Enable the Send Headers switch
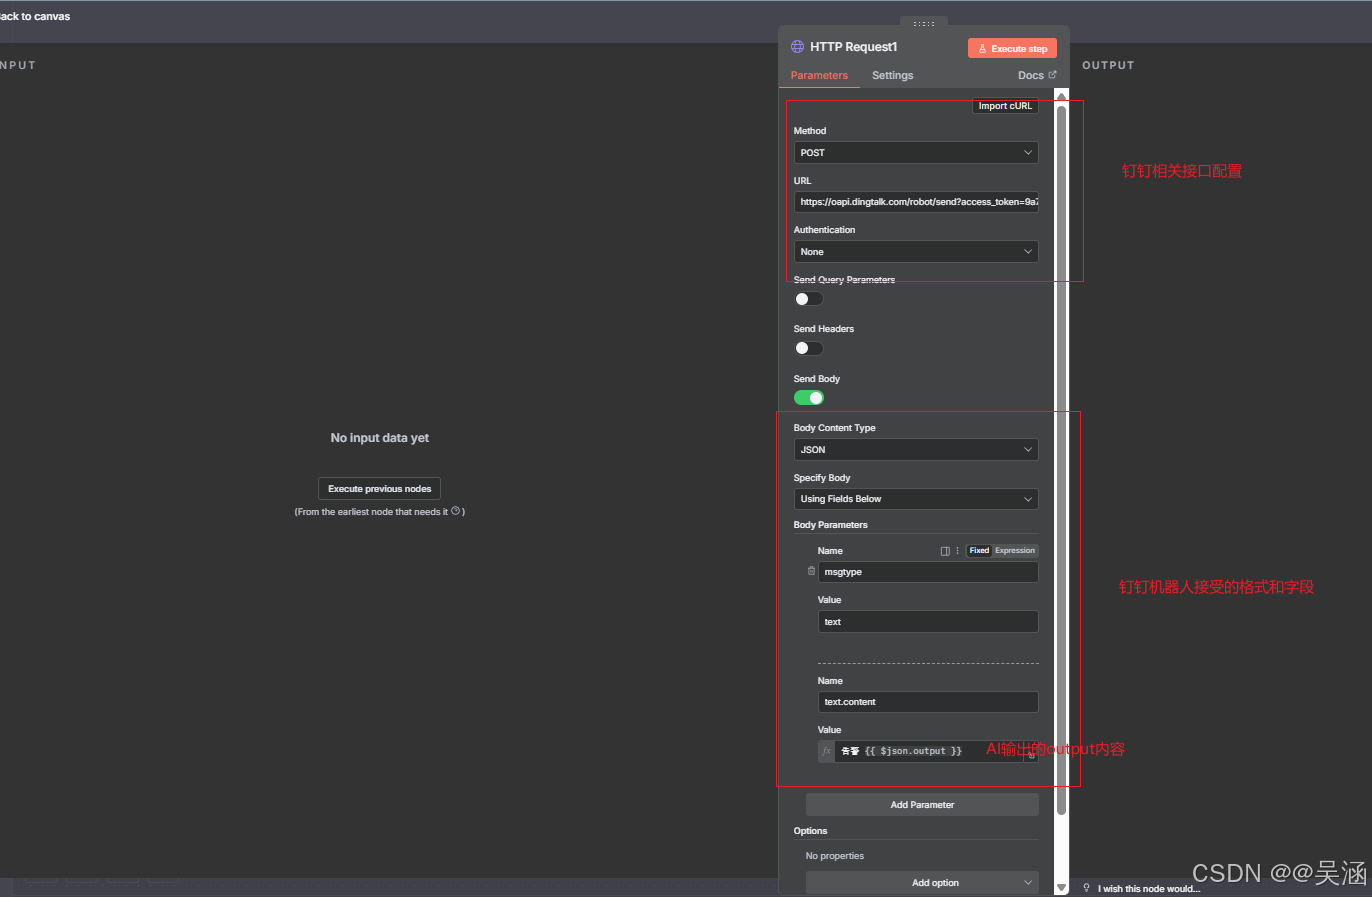1372x897 pixels. (809, 348)
